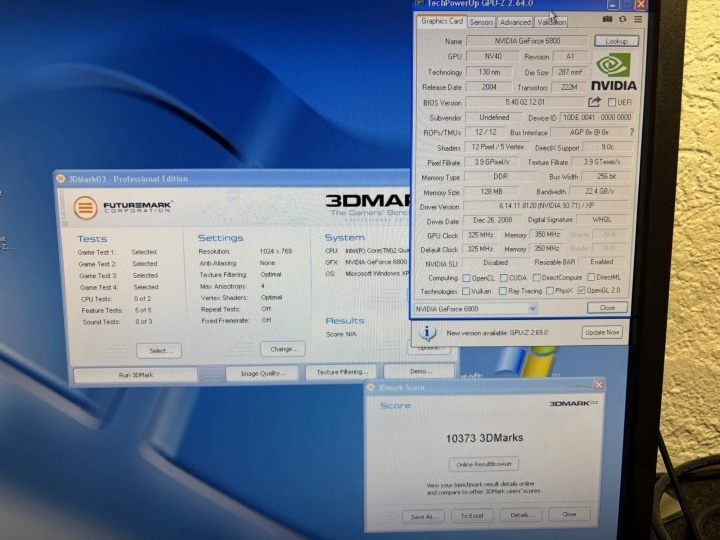This screenshot has width=720, height=540.
Task: Click the Run 3DMark button
Action: tap(136, 375)
